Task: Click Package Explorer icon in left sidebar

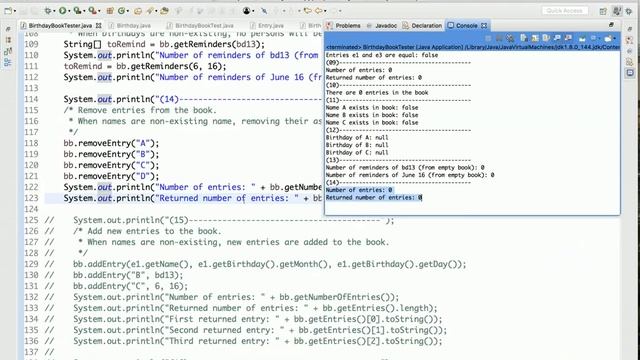Action: tap(8, 40)
